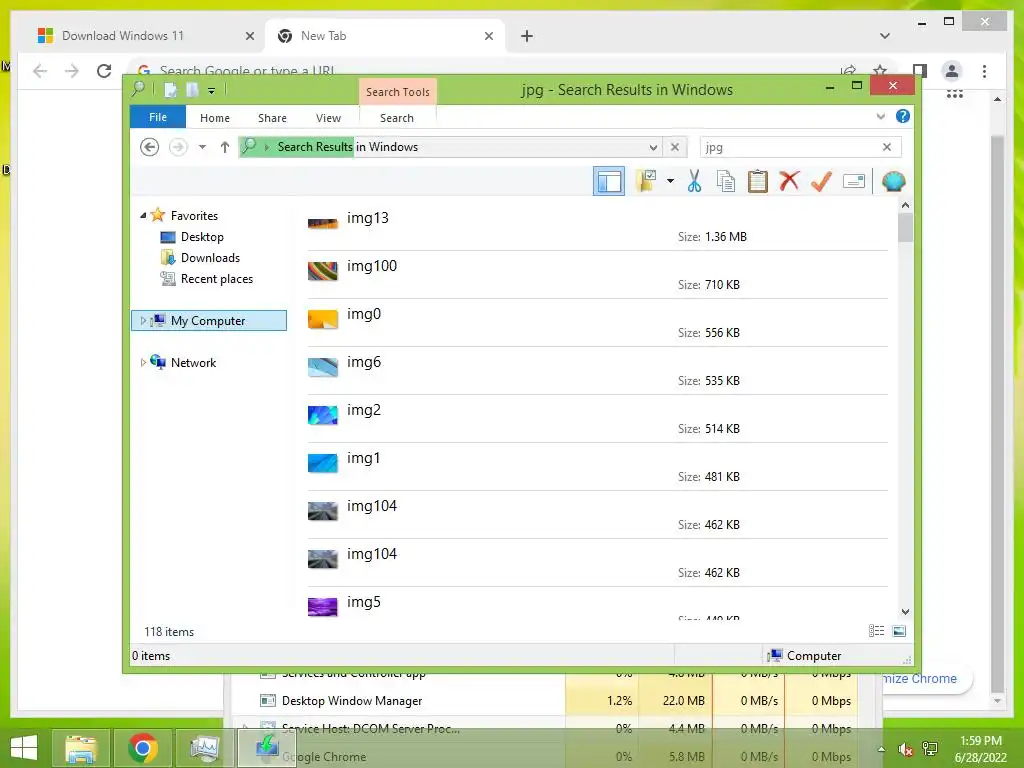This screenshot has width=1024, height=768.
Task: Clear the jpg search box
Action: (x=886, y=147)
